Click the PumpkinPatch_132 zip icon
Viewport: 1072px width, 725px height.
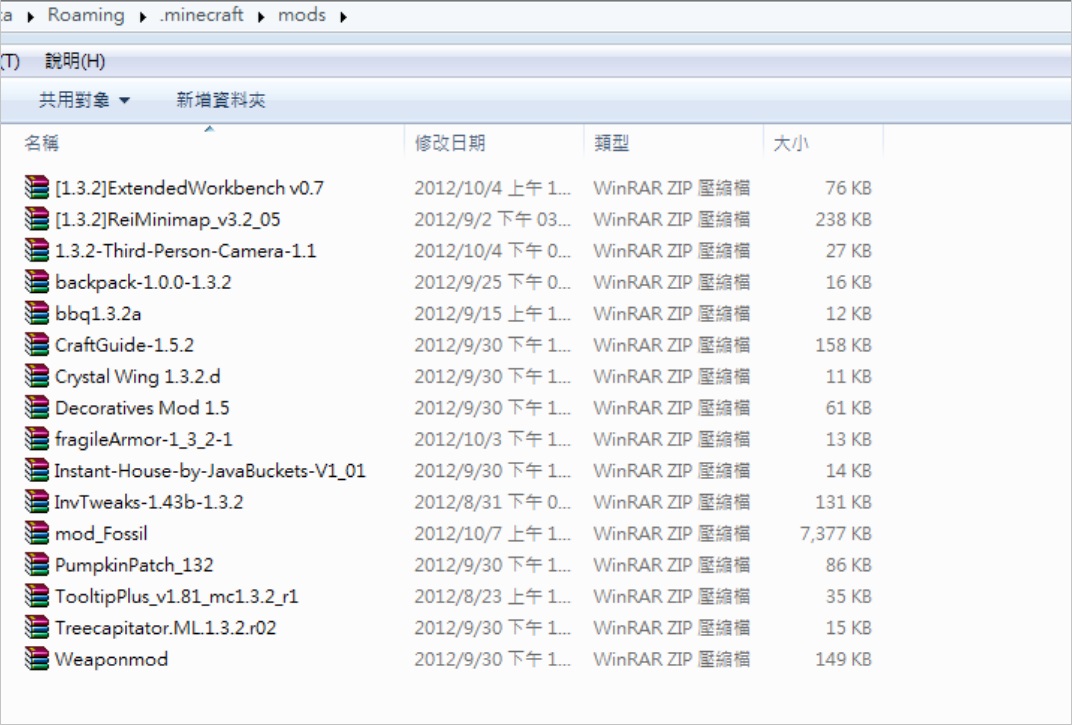point(37,565)
